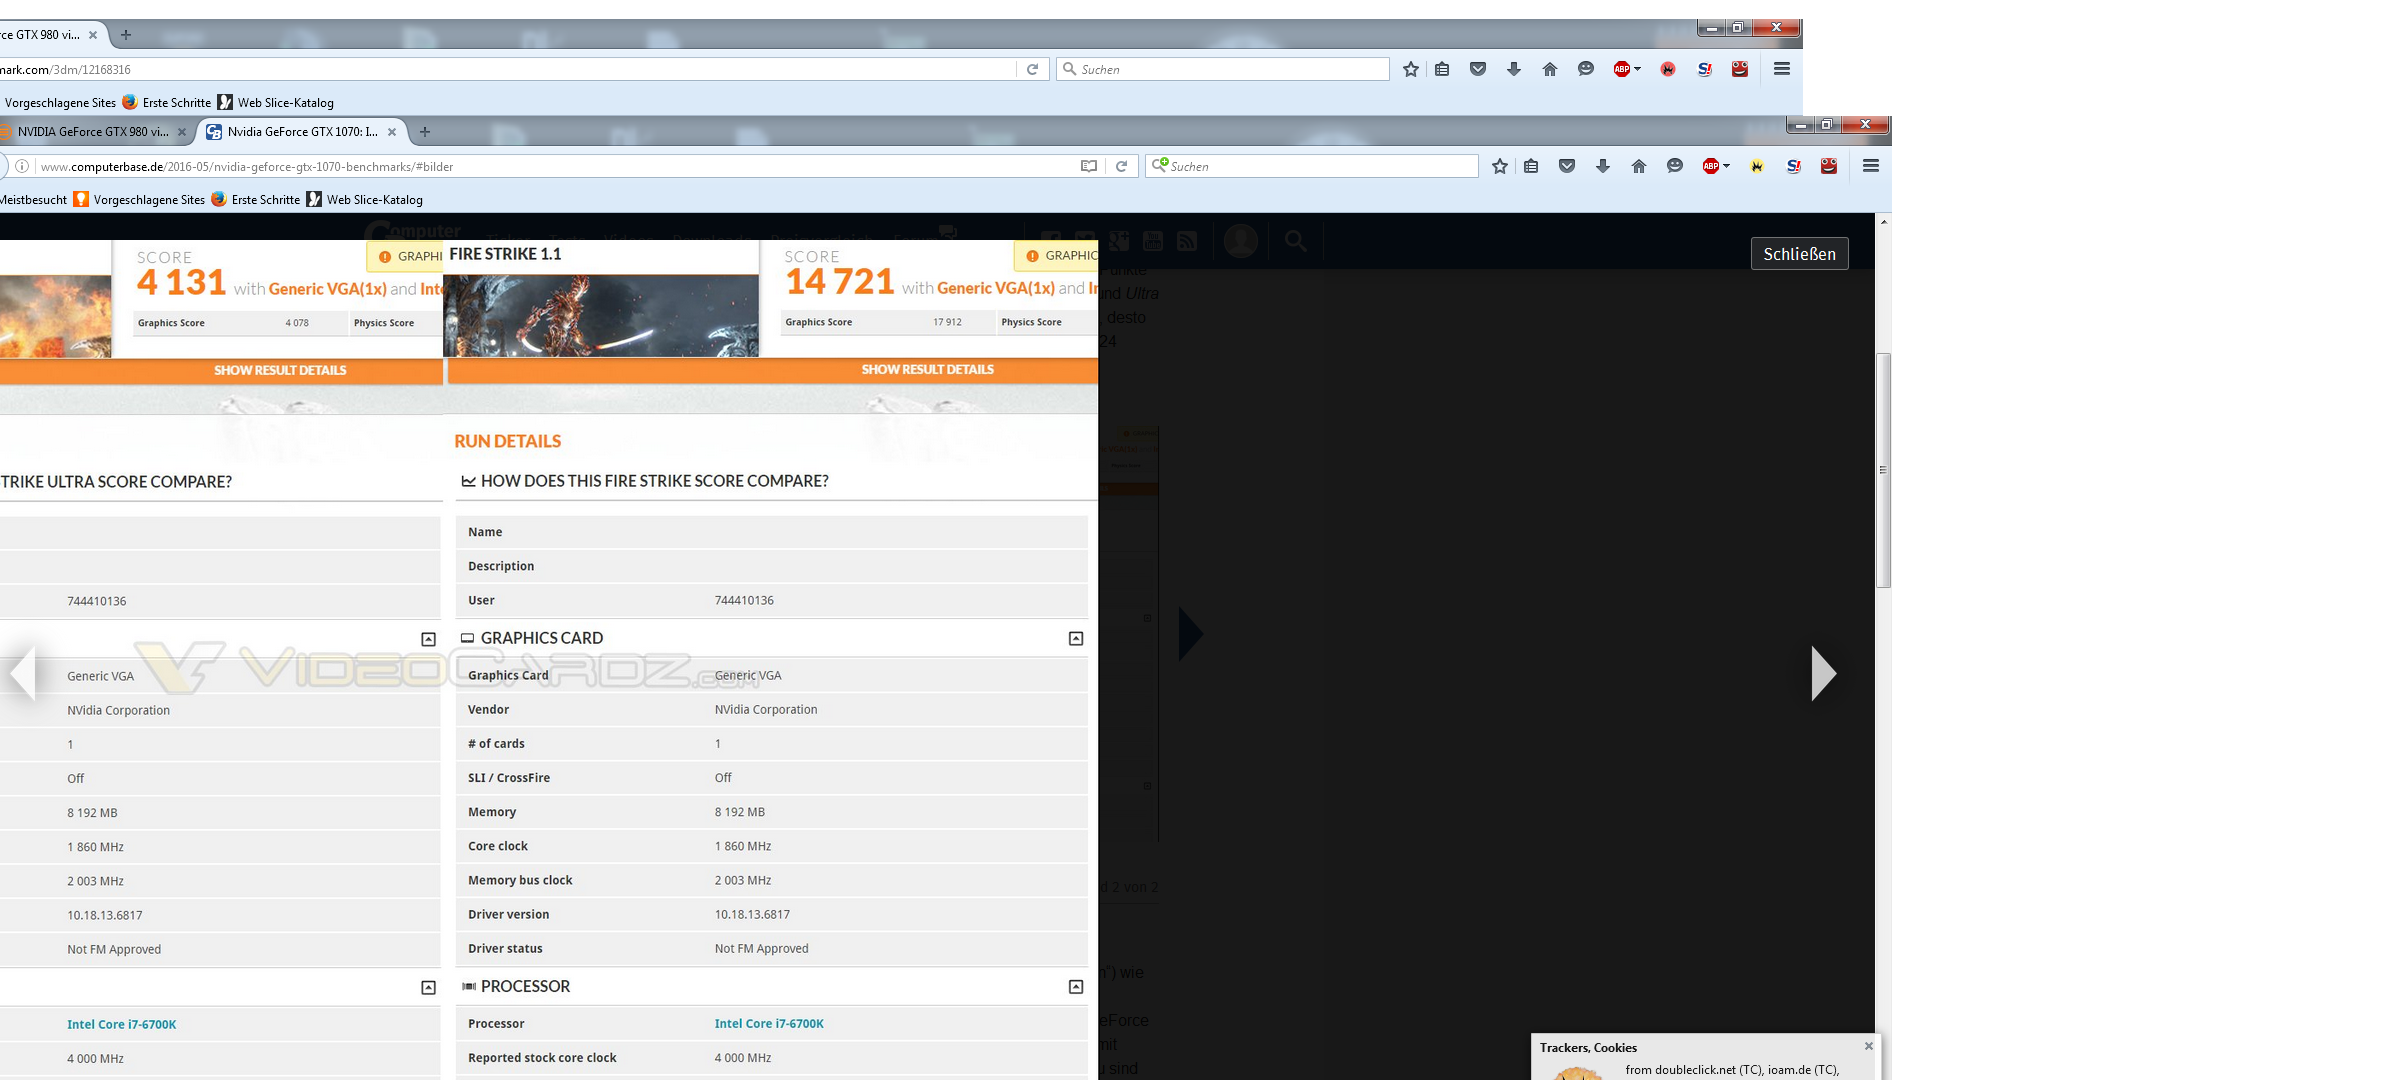The height and width of the screenshot is (1080, 2390).
Task: Open Adblock Plus dropdown arrow
Action: pyautogui.click(x=1727, y=166)
